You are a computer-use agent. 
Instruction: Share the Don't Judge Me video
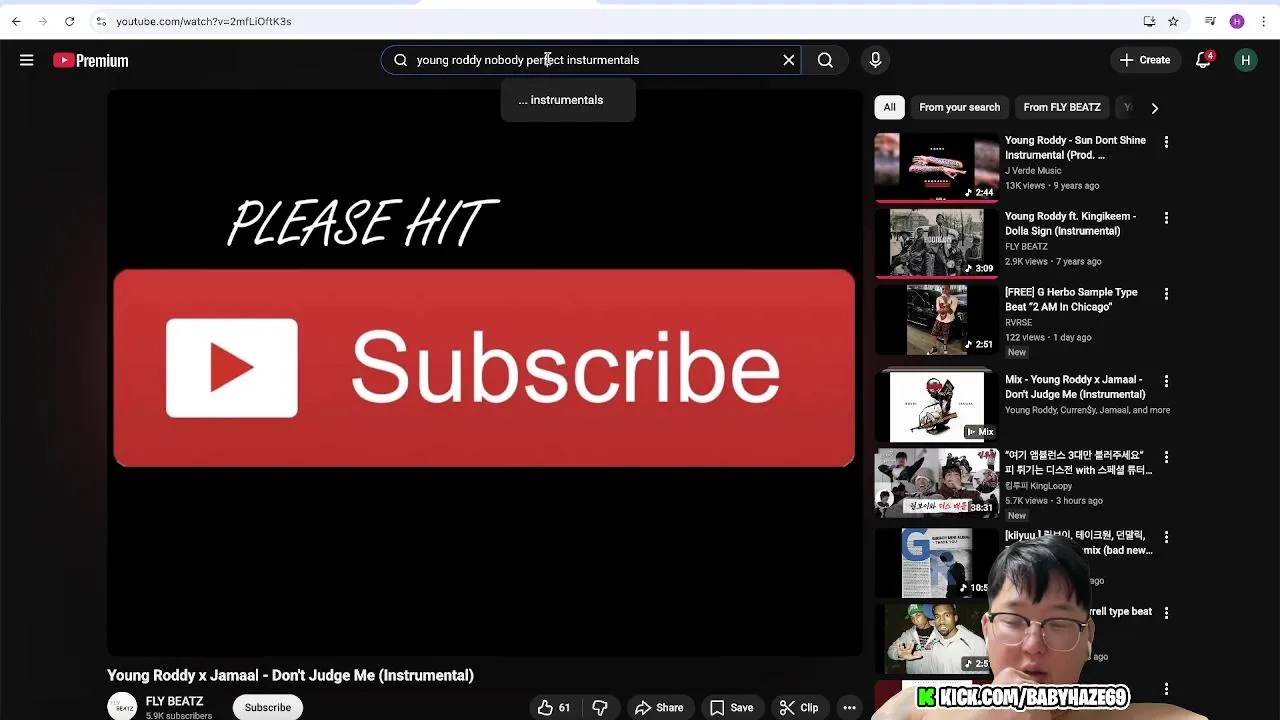[x=659, y=707]
